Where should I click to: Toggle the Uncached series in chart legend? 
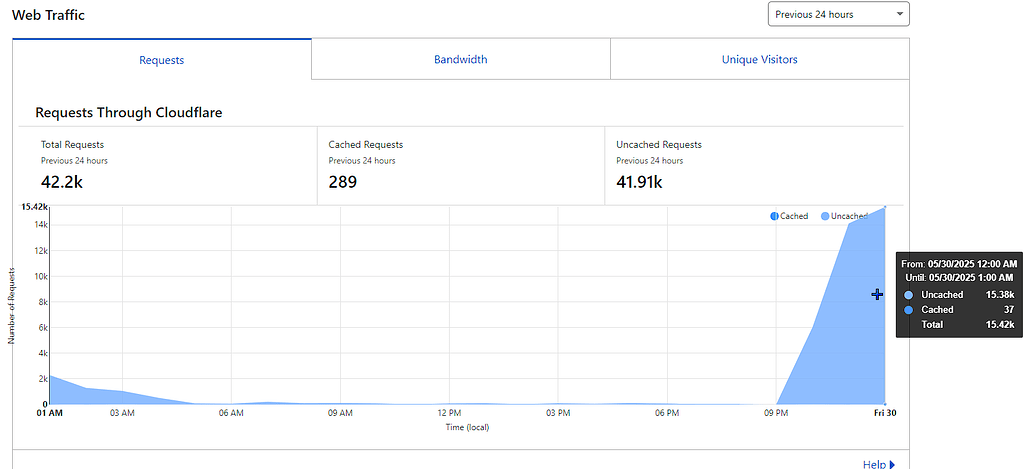tap(844, 216)
